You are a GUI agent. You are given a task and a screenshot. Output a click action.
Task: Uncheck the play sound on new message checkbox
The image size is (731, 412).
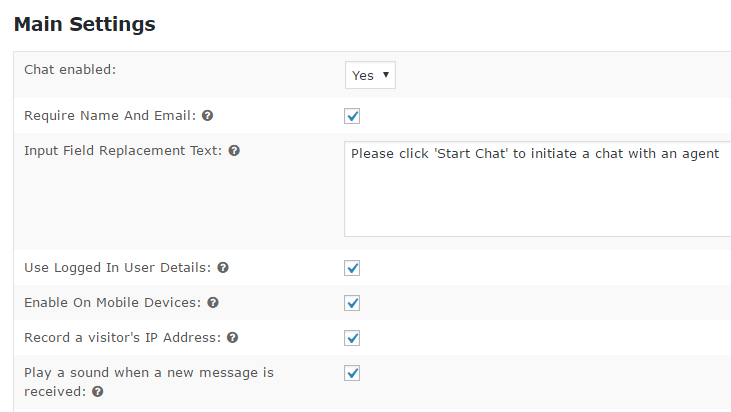coord(352,373)
